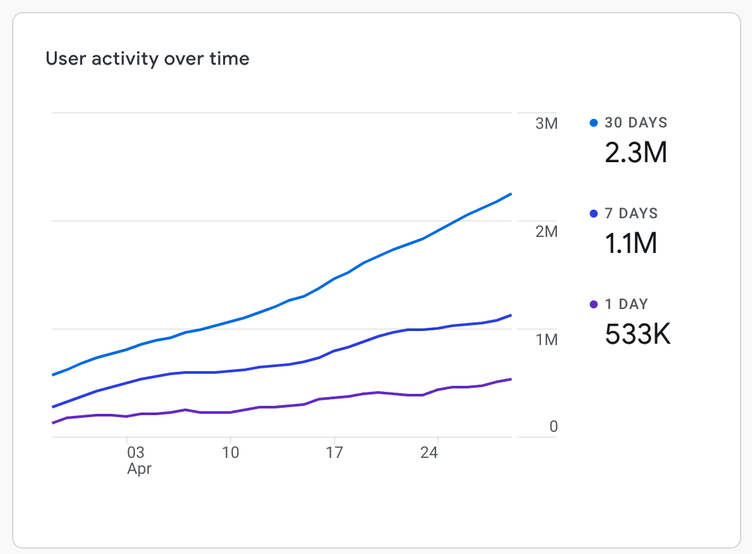
Task: Click the 1M y-axis label
Action: (546, 340)
